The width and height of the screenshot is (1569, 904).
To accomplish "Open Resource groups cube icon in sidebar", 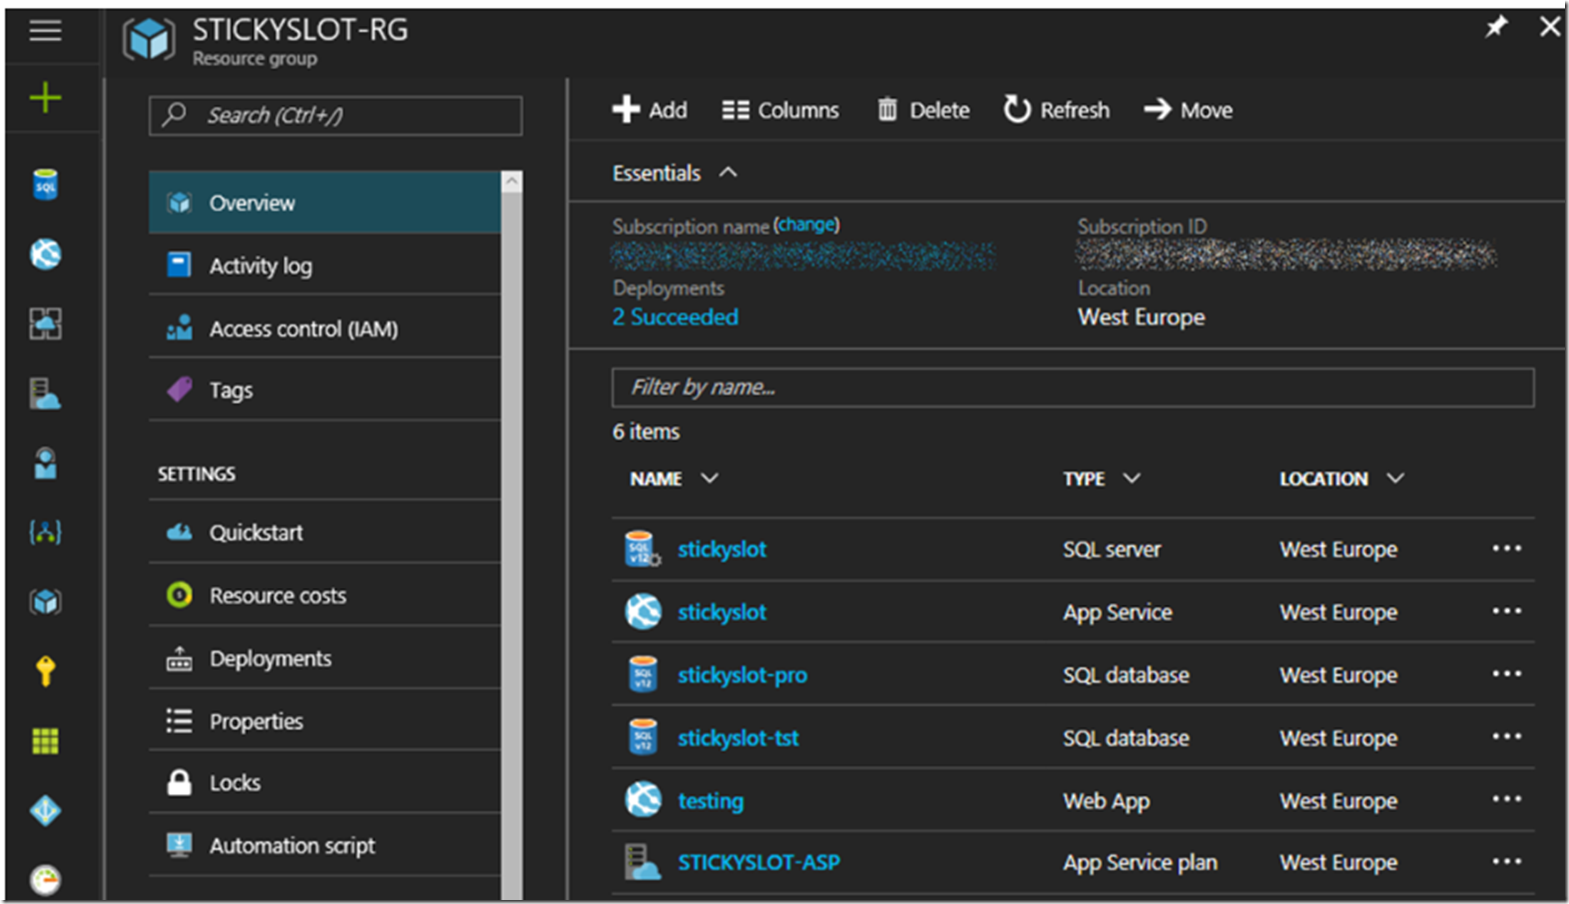I will pyautogui.click(x=45, y=601).
